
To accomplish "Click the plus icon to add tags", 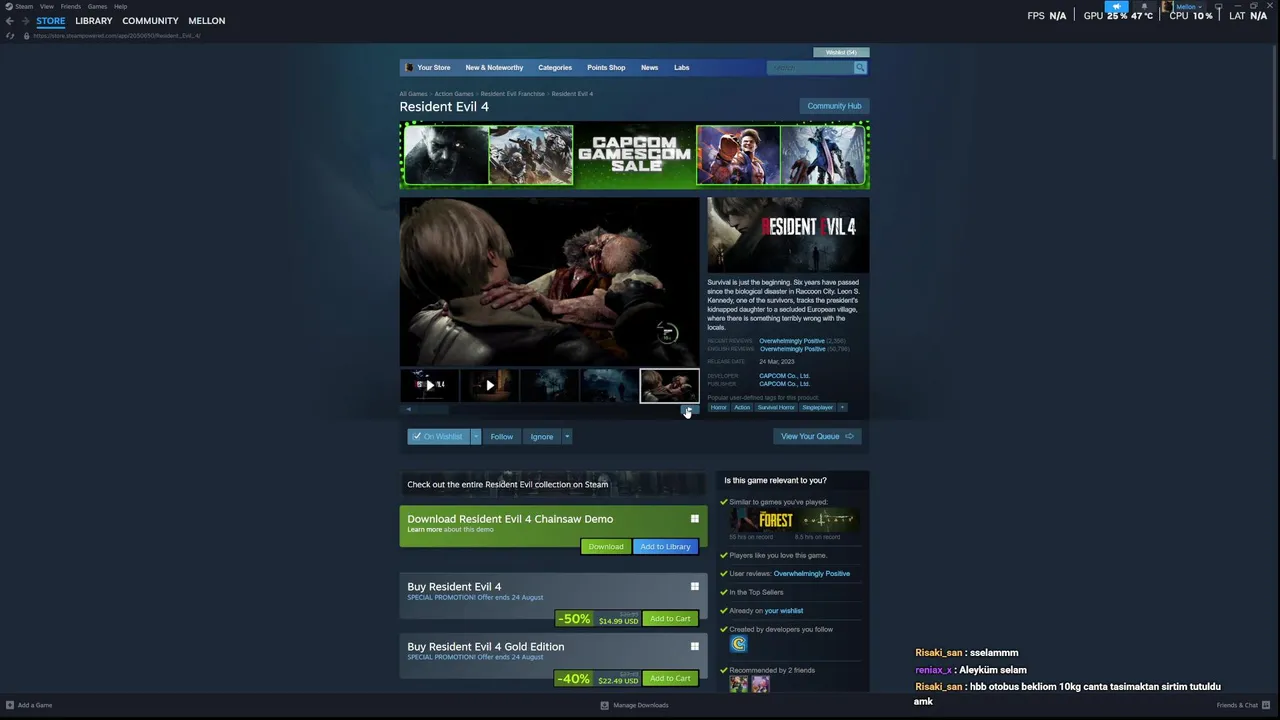I will [x=842, y=407].
